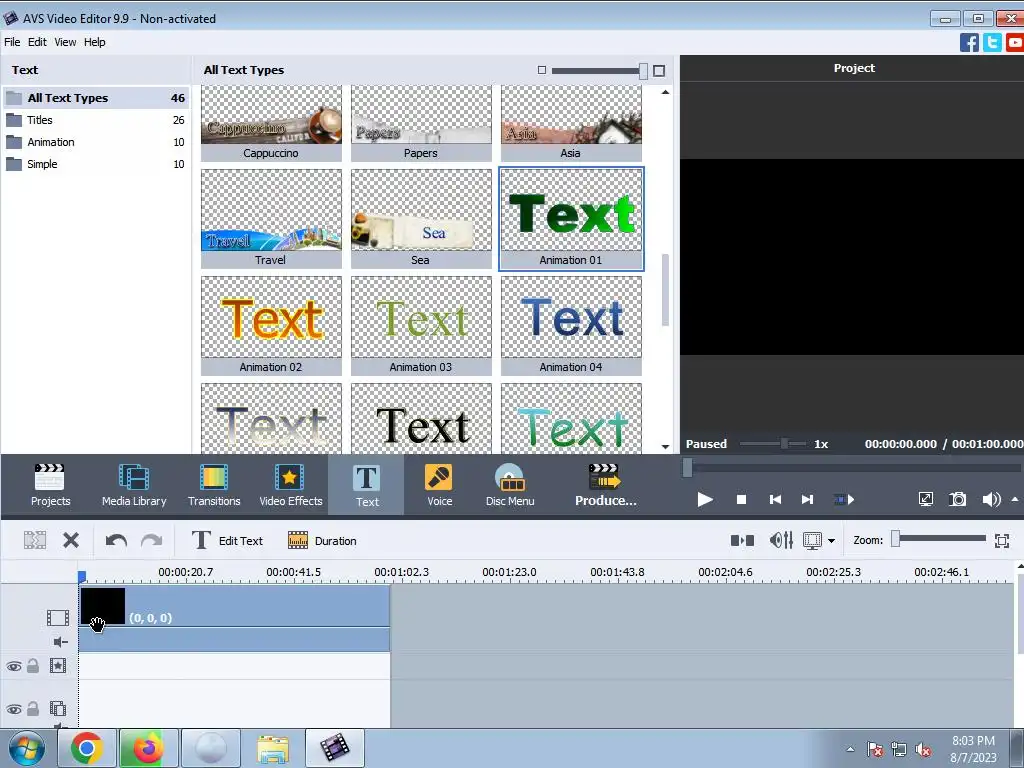Go to the next scene
The image size is (1024, 768).
[844, 500]
